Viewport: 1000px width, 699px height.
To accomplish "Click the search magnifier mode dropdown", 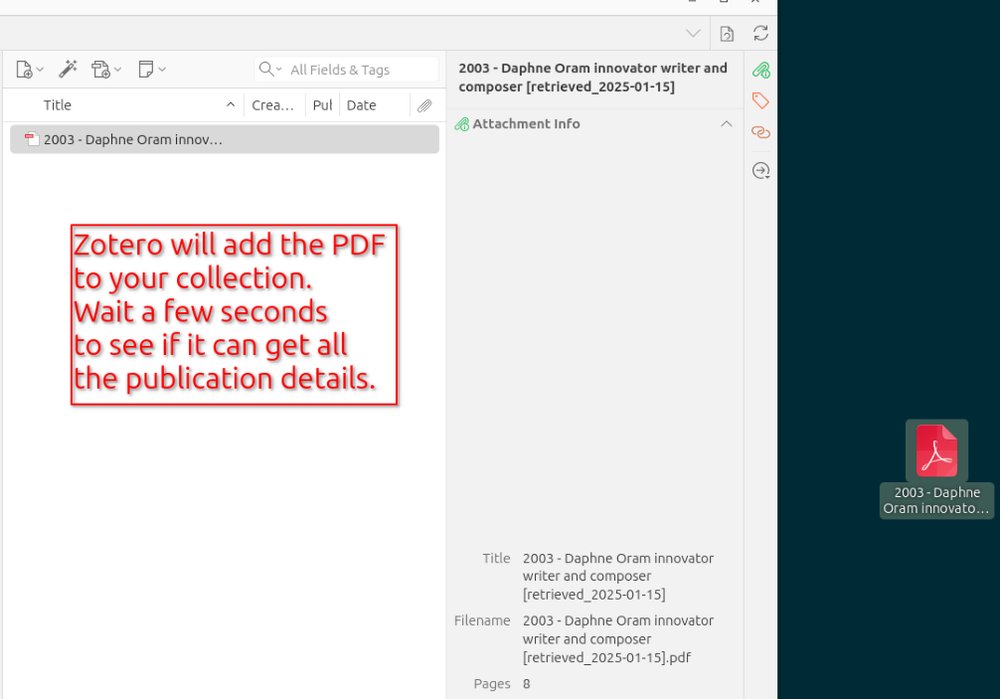I will point(270,69).
